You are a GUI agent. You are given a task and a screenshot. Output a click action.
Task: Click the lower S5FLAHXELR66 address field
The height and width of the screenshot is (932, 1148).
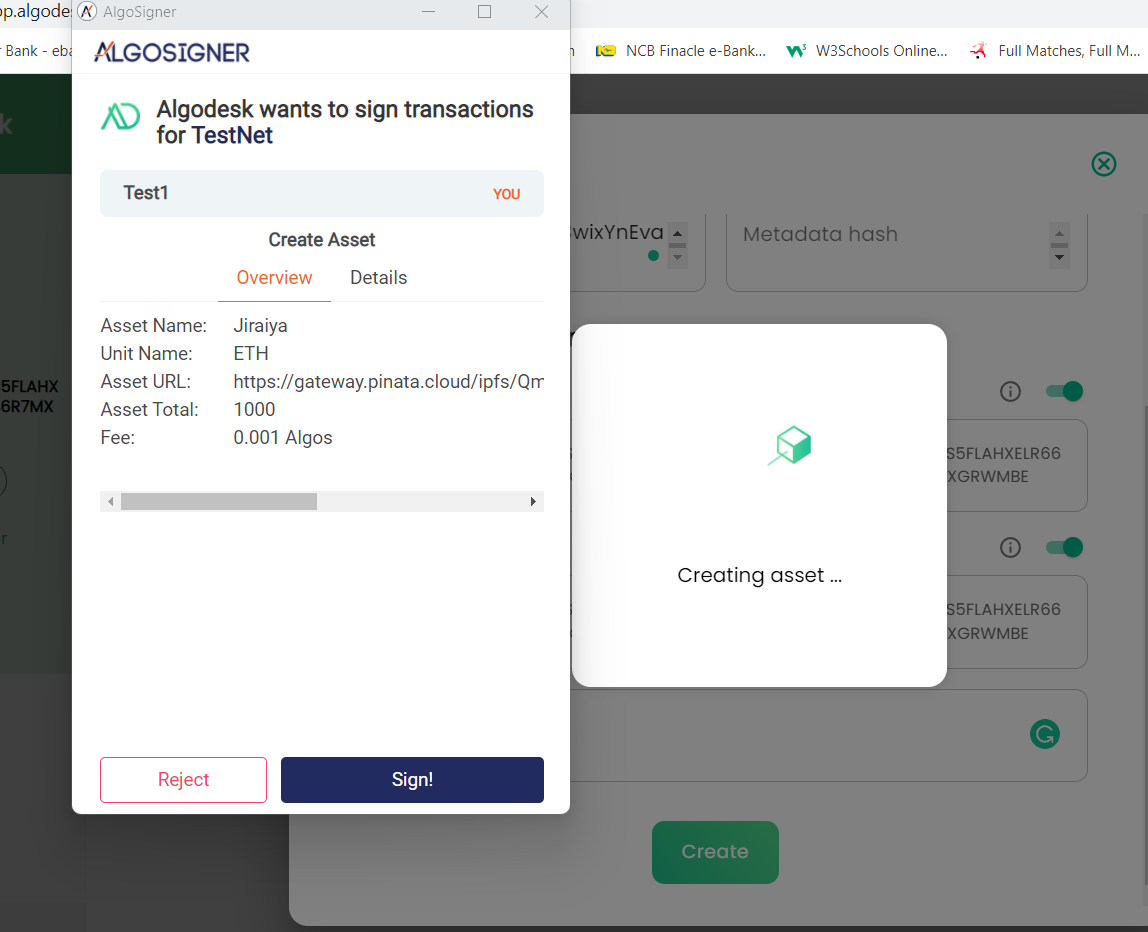click(x=1017, y=622)
